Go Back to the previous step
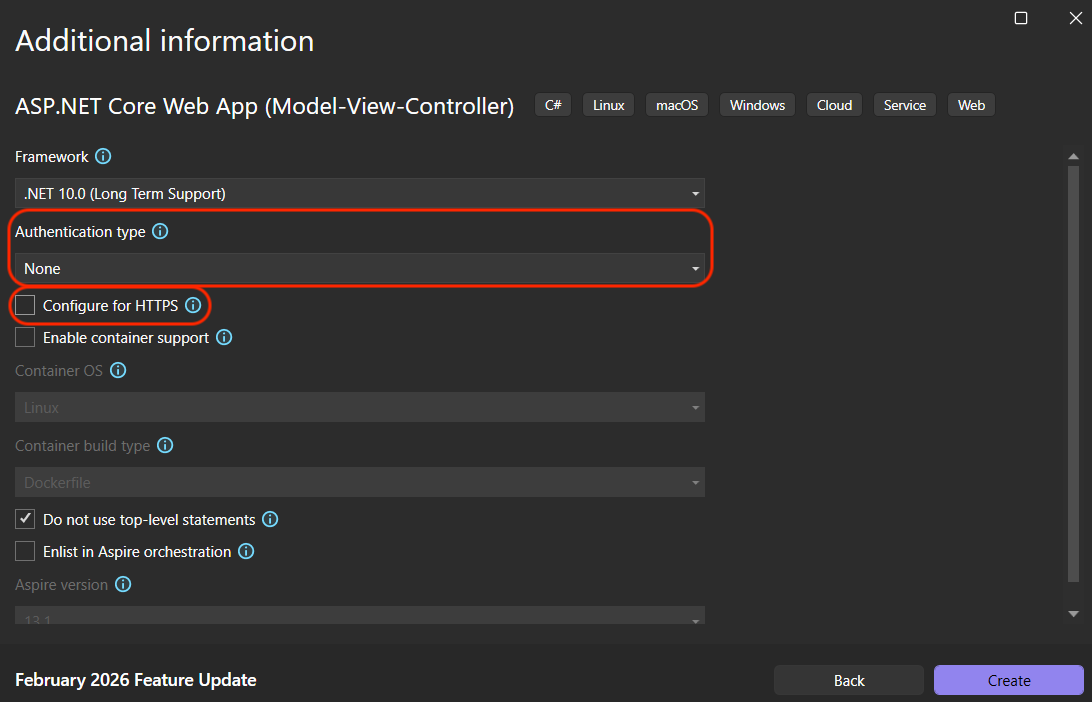The image size is (1092, 702). click(x=849, y=680)
